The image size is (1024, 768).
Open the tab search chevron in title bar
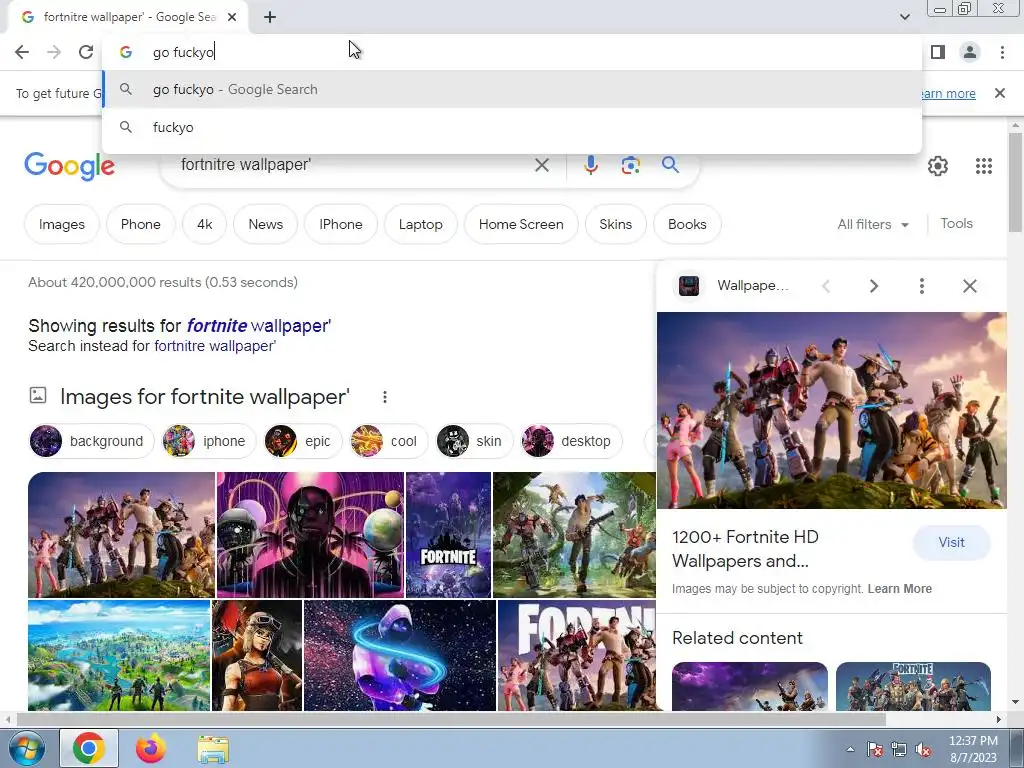click(x=904, y=17)
